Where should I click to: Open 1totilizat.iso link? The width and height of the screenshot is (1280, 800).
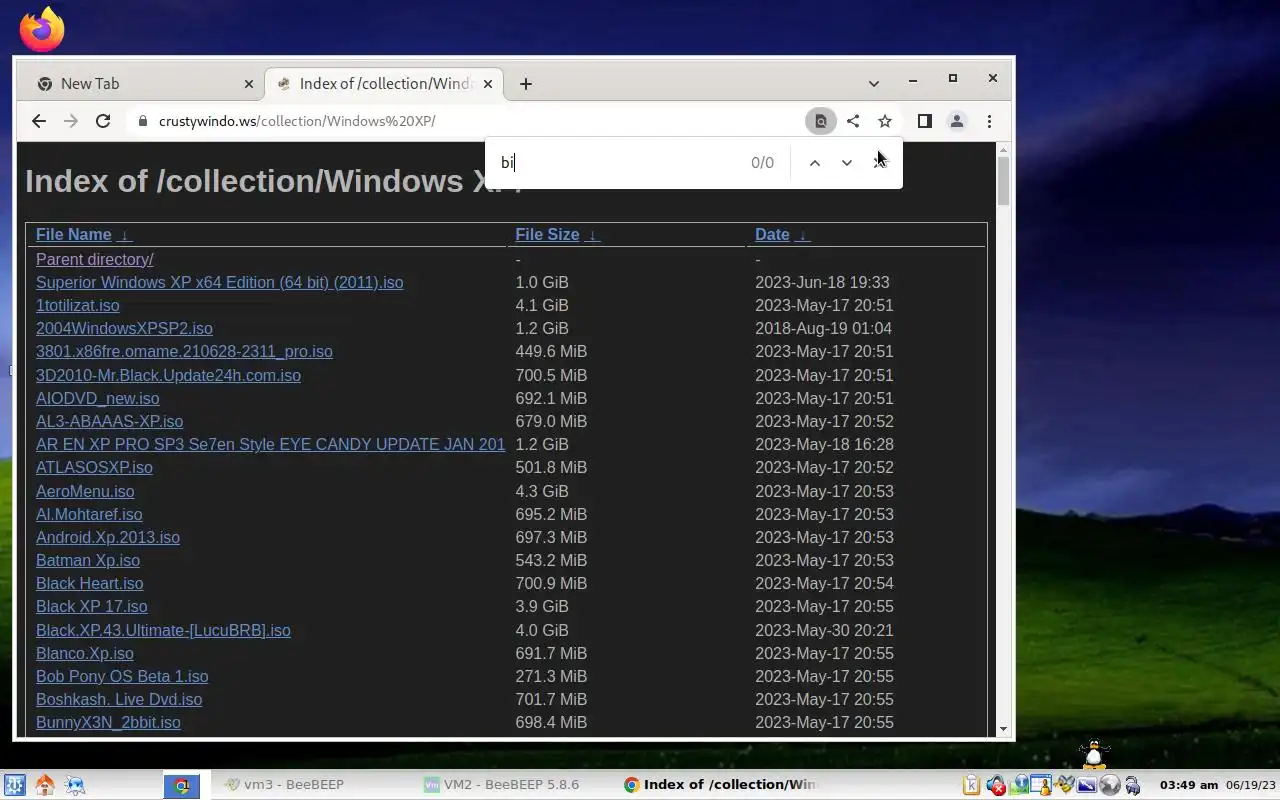pos(78,306)
